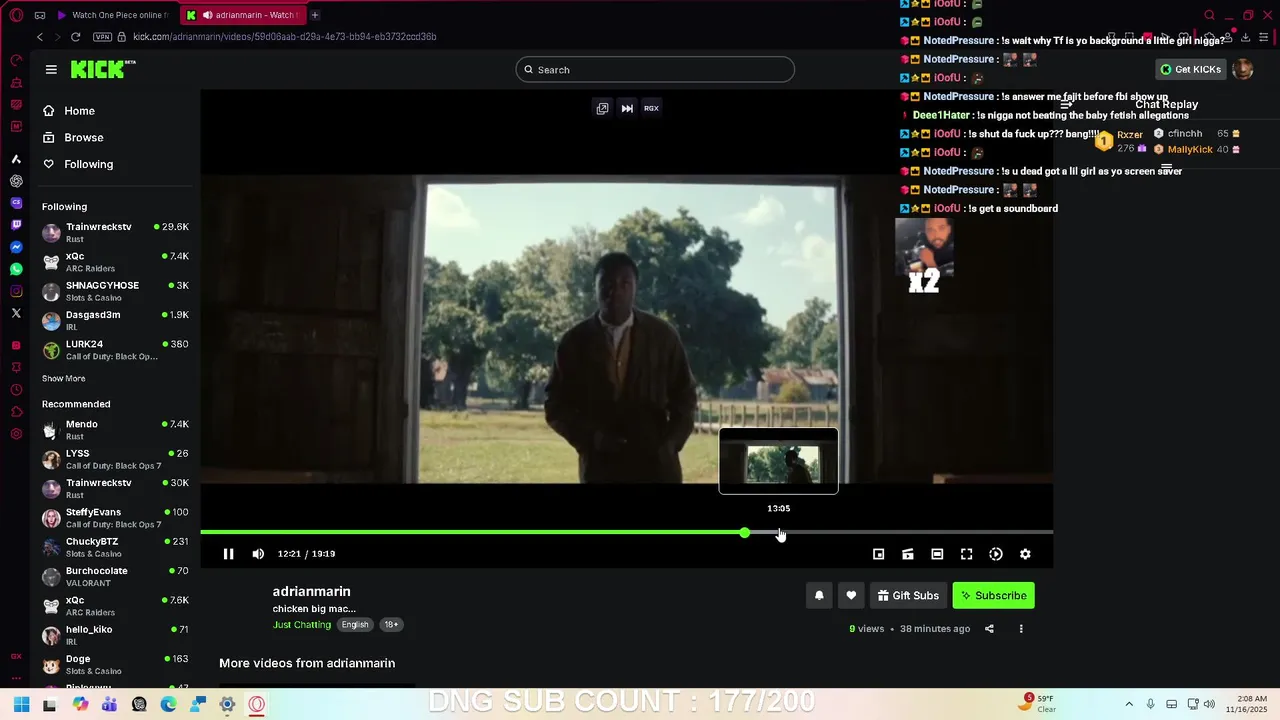The width and height of the screenshot is (1280, 720).
Task: Enable picture-in-picture in player
Action: coord(878,554)
